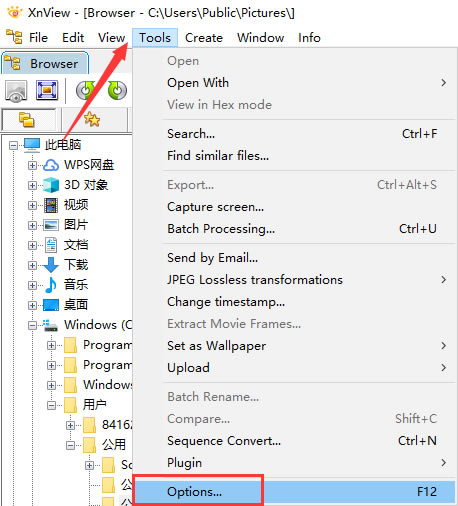The height and width of the screenshot is (506, 458).
Task: Click the rotate left green arrow icon
Action: pyautogui.click(x=86, y=90)
